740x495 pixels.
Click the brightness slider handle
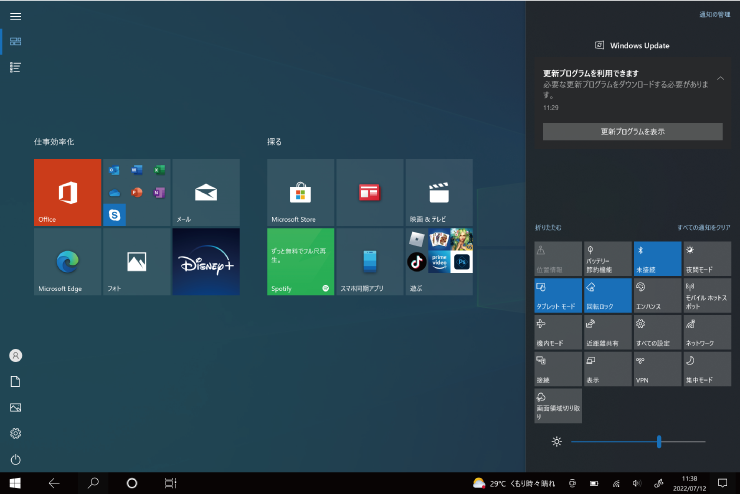click(659, 442)
